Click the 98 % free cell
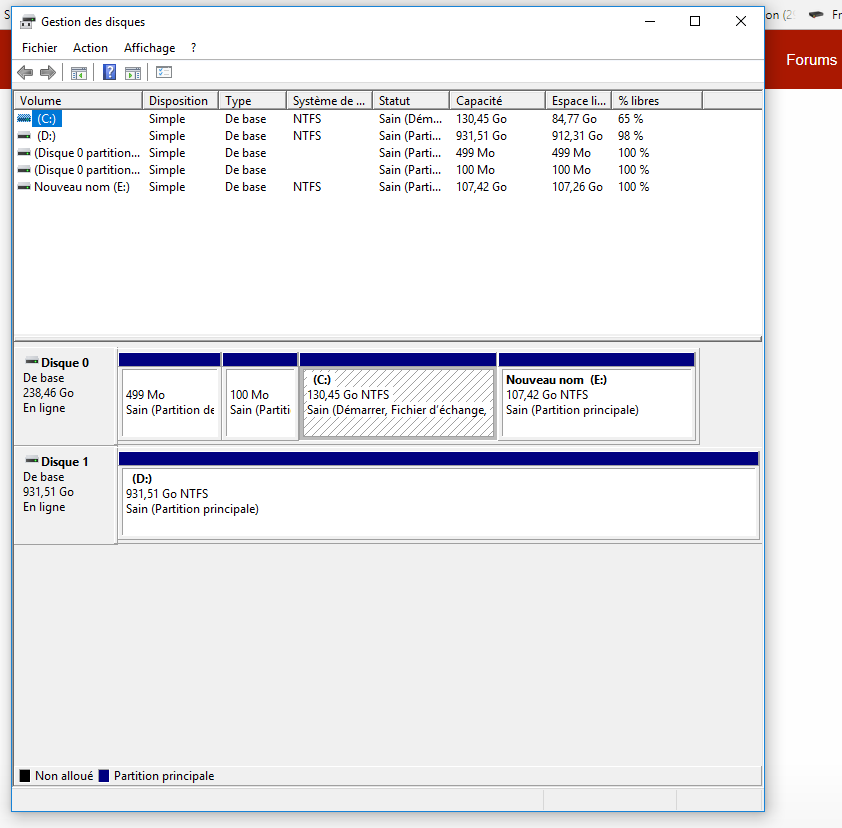The width and height of the screenshot is (842, 828). coord(630,136)
